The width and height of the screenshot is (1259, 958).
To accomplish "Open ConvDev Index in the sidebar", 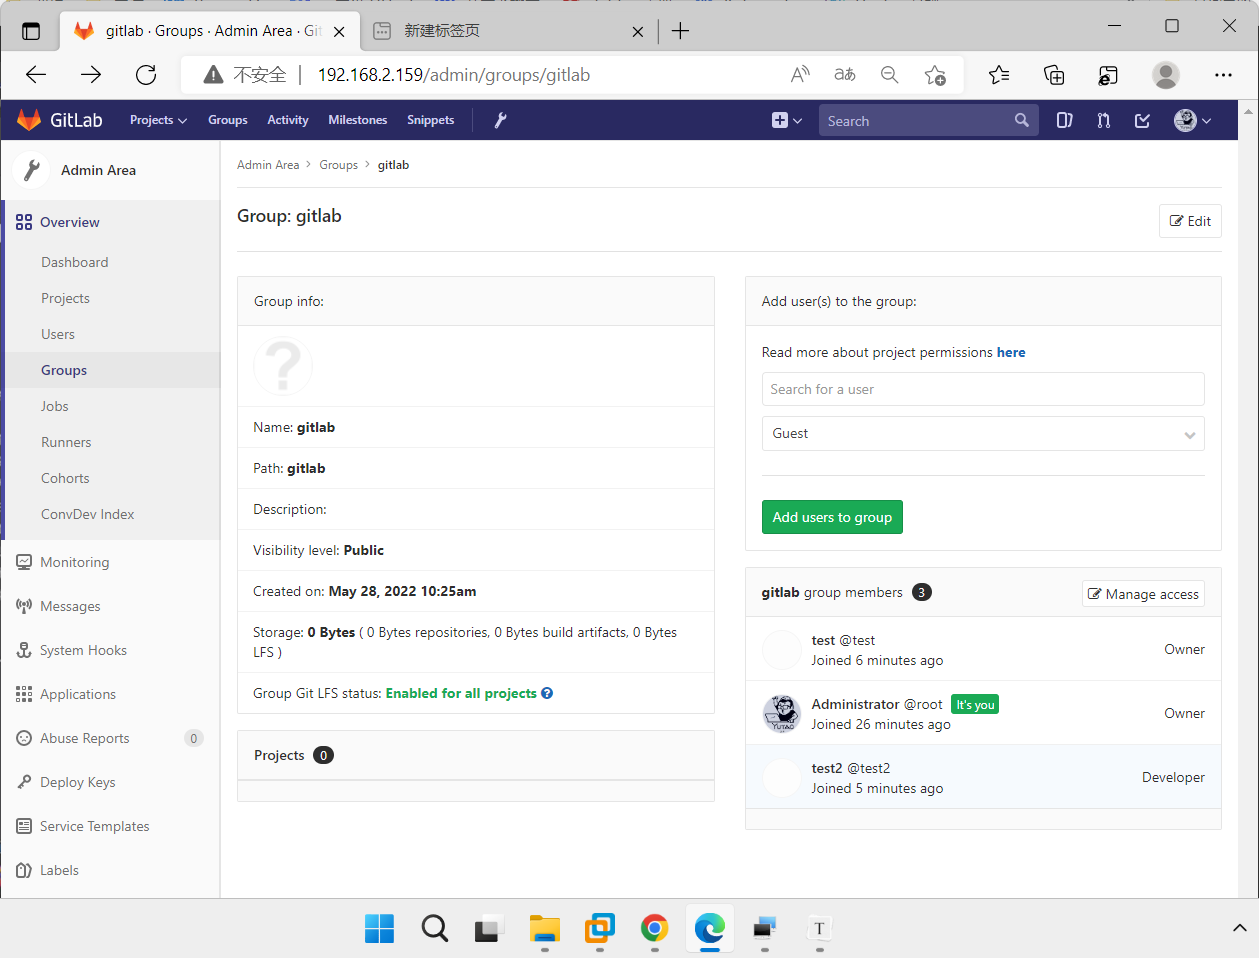I will tap(88, 514).
